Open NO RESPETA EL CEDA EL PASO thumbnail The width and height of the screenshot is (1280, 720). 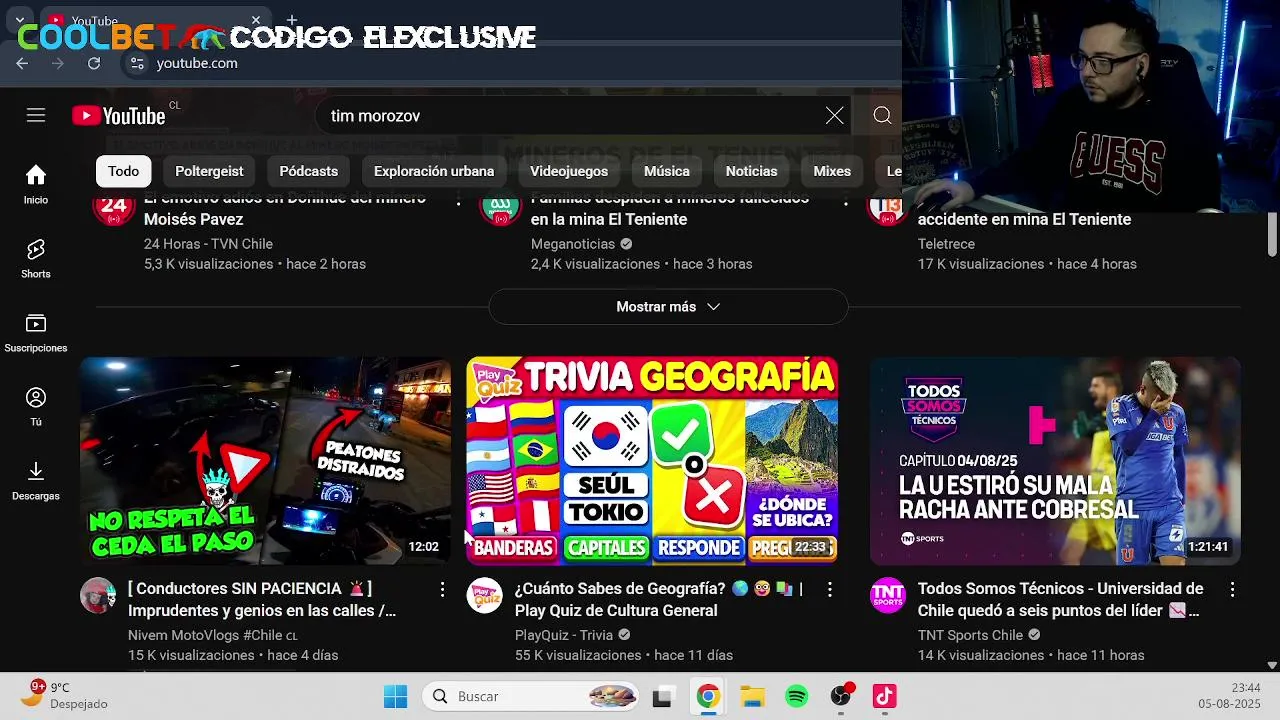(x=265, y=461)
